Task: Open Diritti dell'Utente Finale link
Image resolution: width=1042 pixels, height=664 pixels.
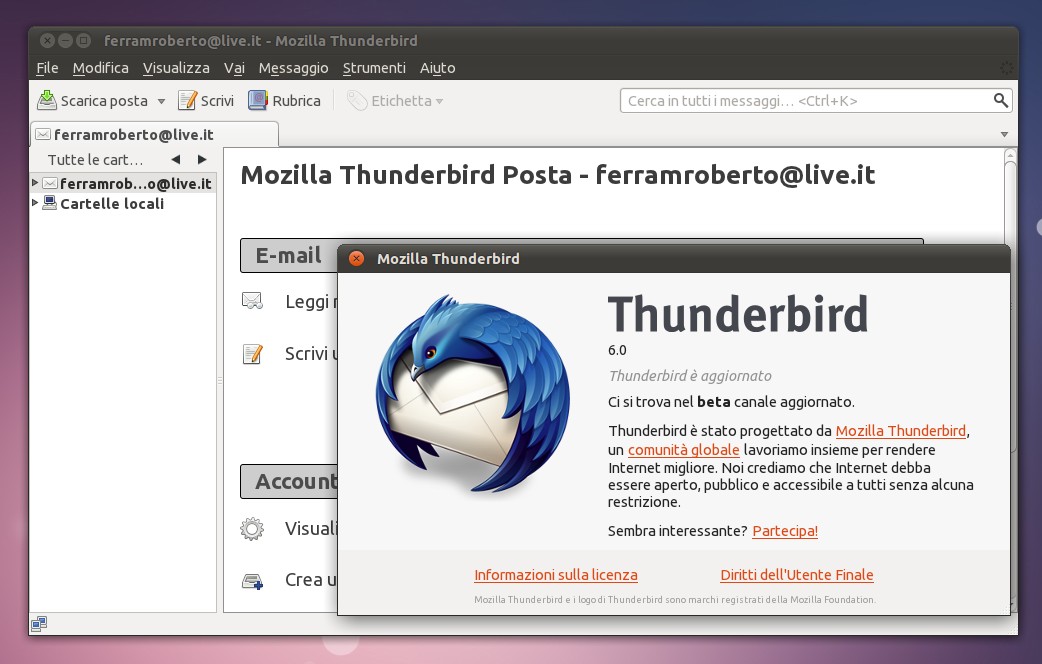Action: [797, 575]
